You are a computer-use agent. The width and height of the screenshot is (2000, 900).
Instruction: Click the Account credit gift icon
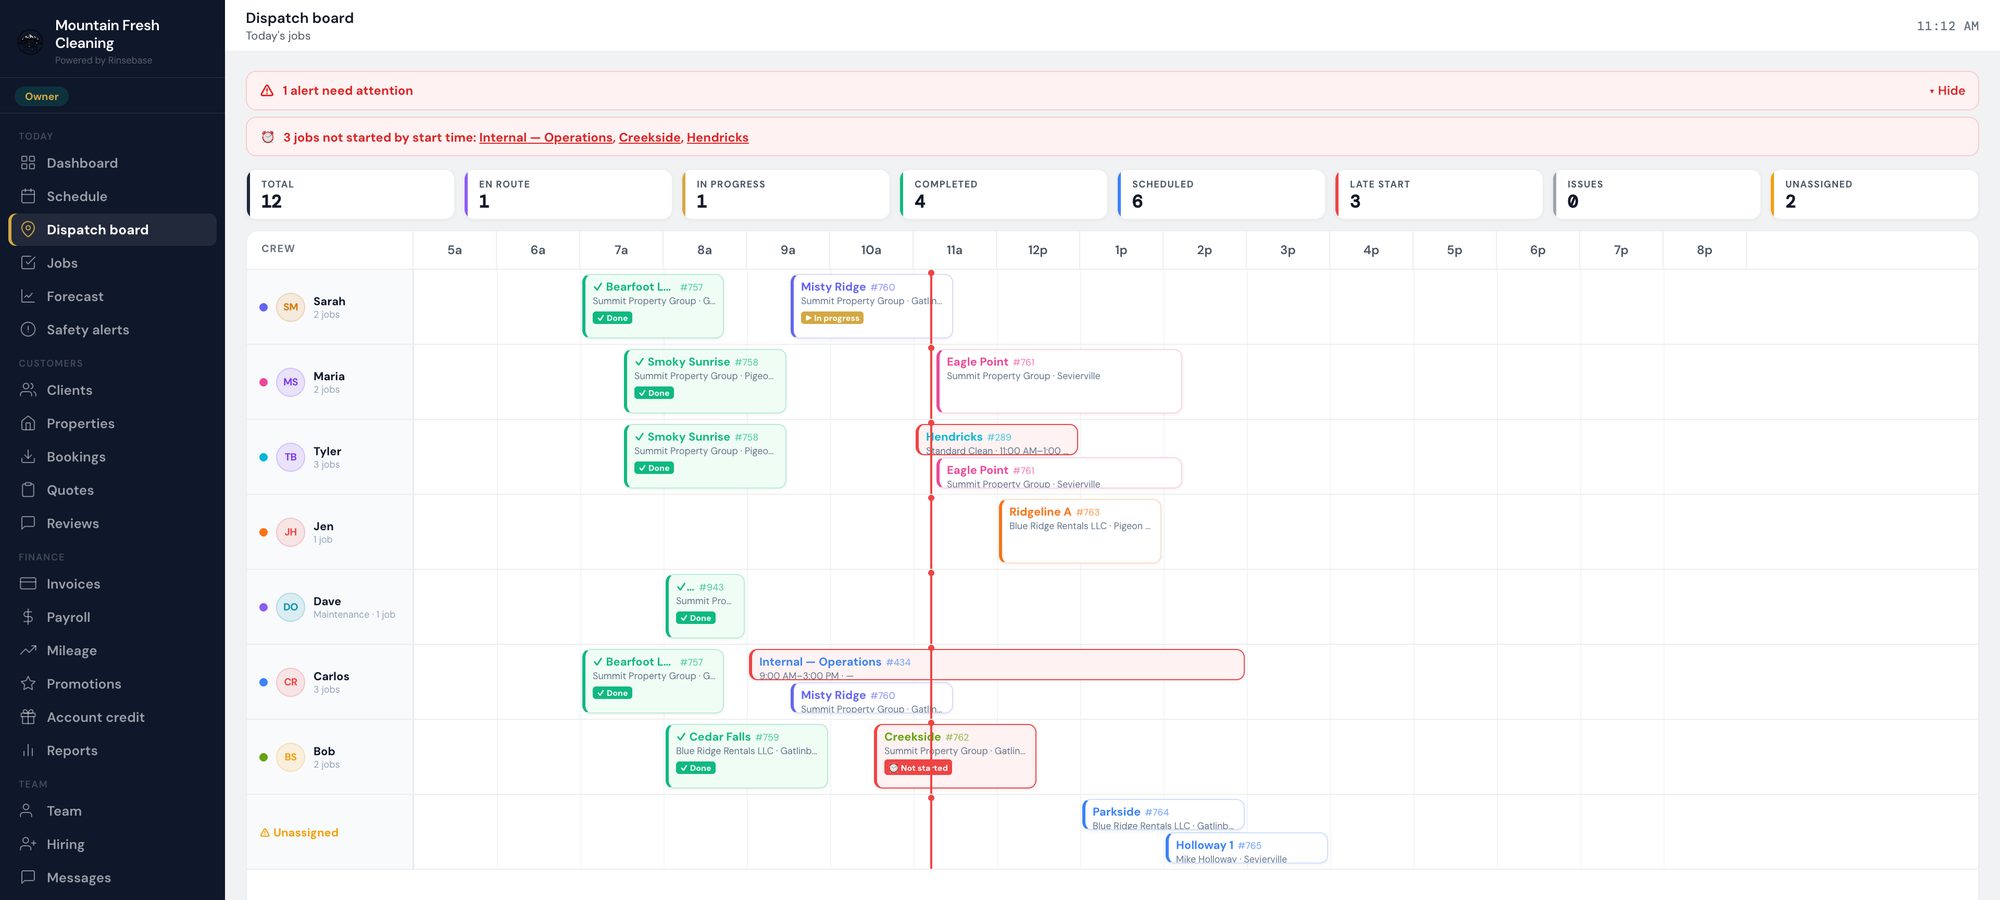coord(28,717)
